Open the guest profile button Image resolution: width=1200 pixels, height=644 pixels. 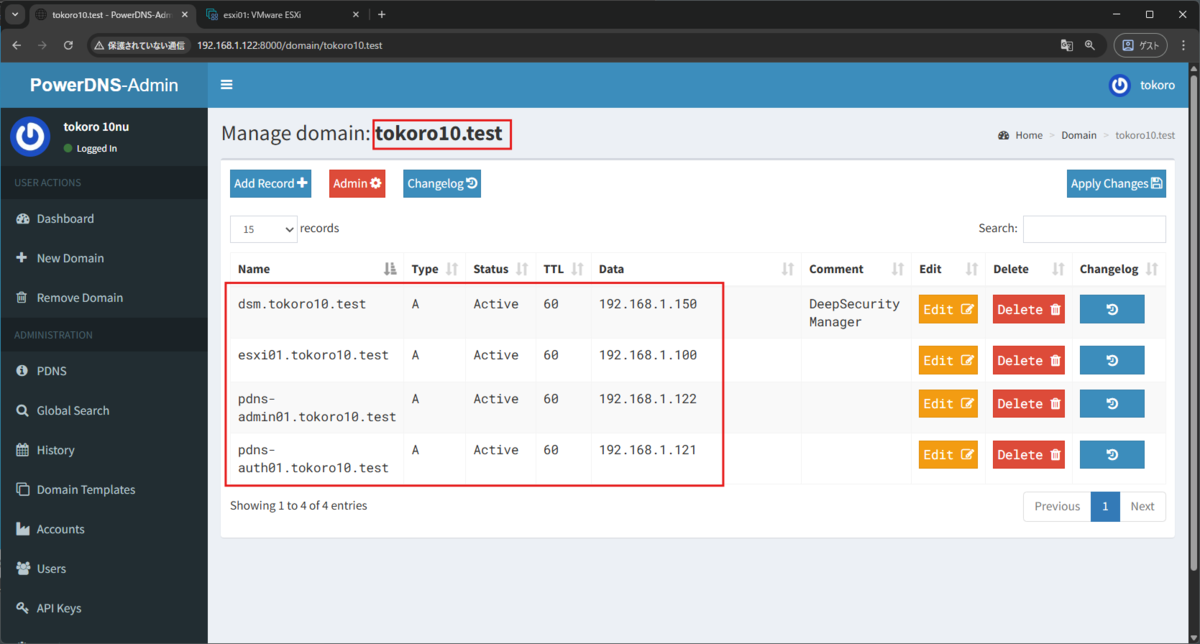click(x=1141, y=45)
